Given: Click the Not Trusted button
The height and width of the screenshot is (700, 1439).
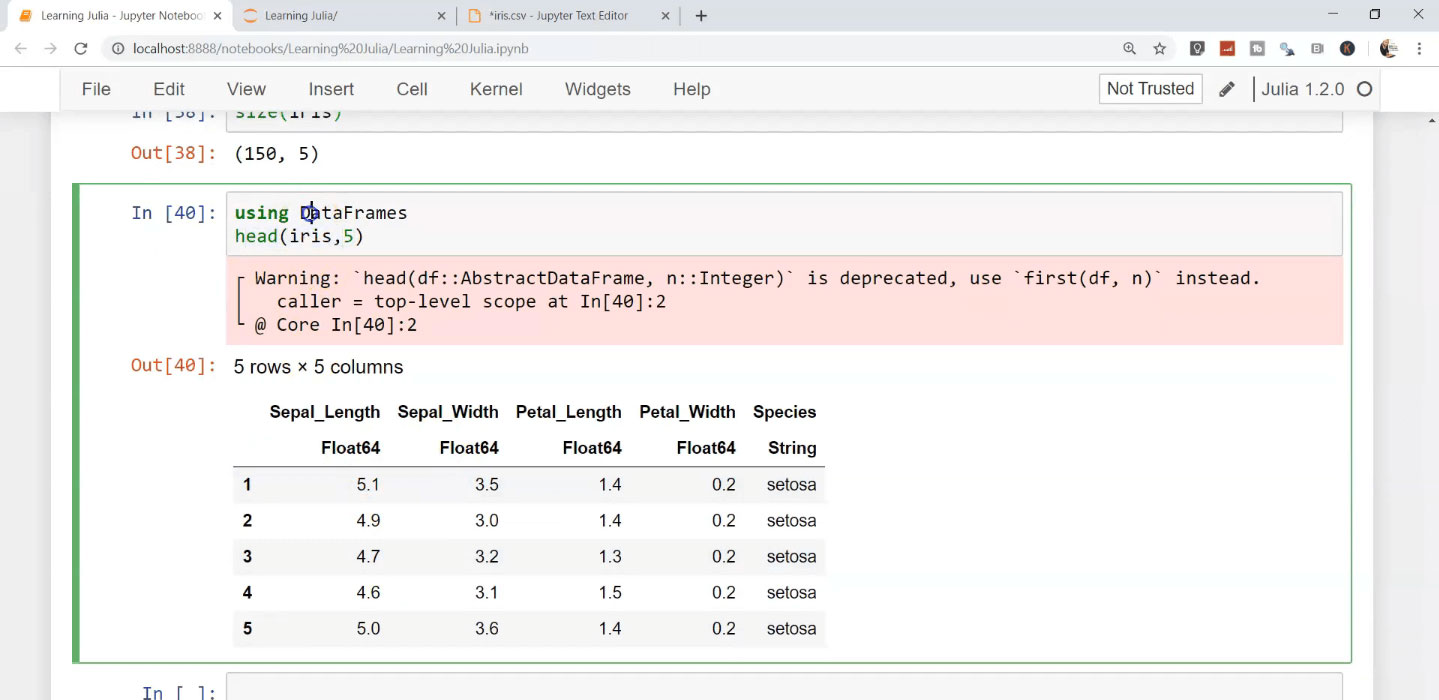Looking at the screenshot, I should pos(1149,89).
